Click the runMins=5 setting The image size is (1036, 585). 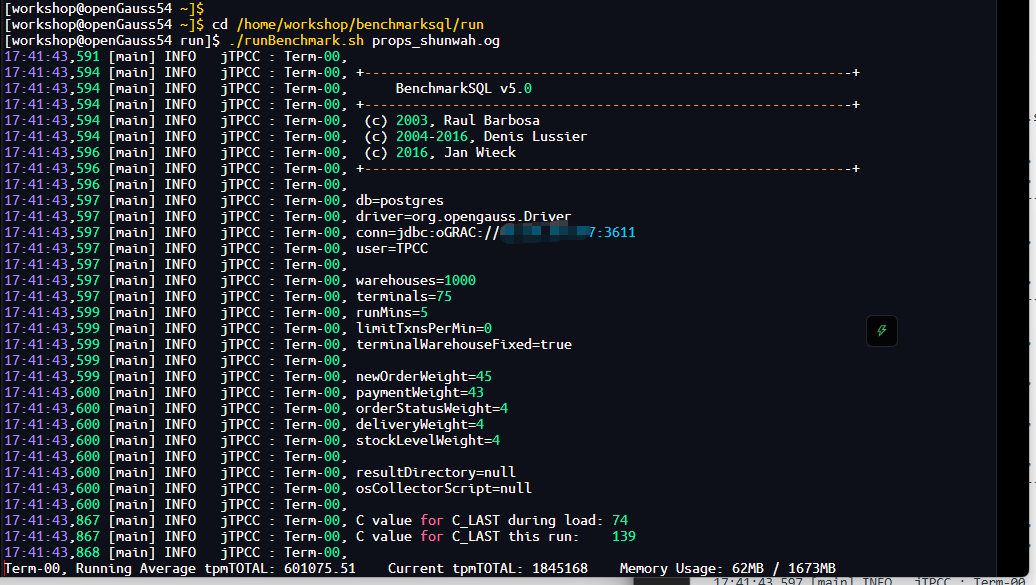[x=392, y=312]
